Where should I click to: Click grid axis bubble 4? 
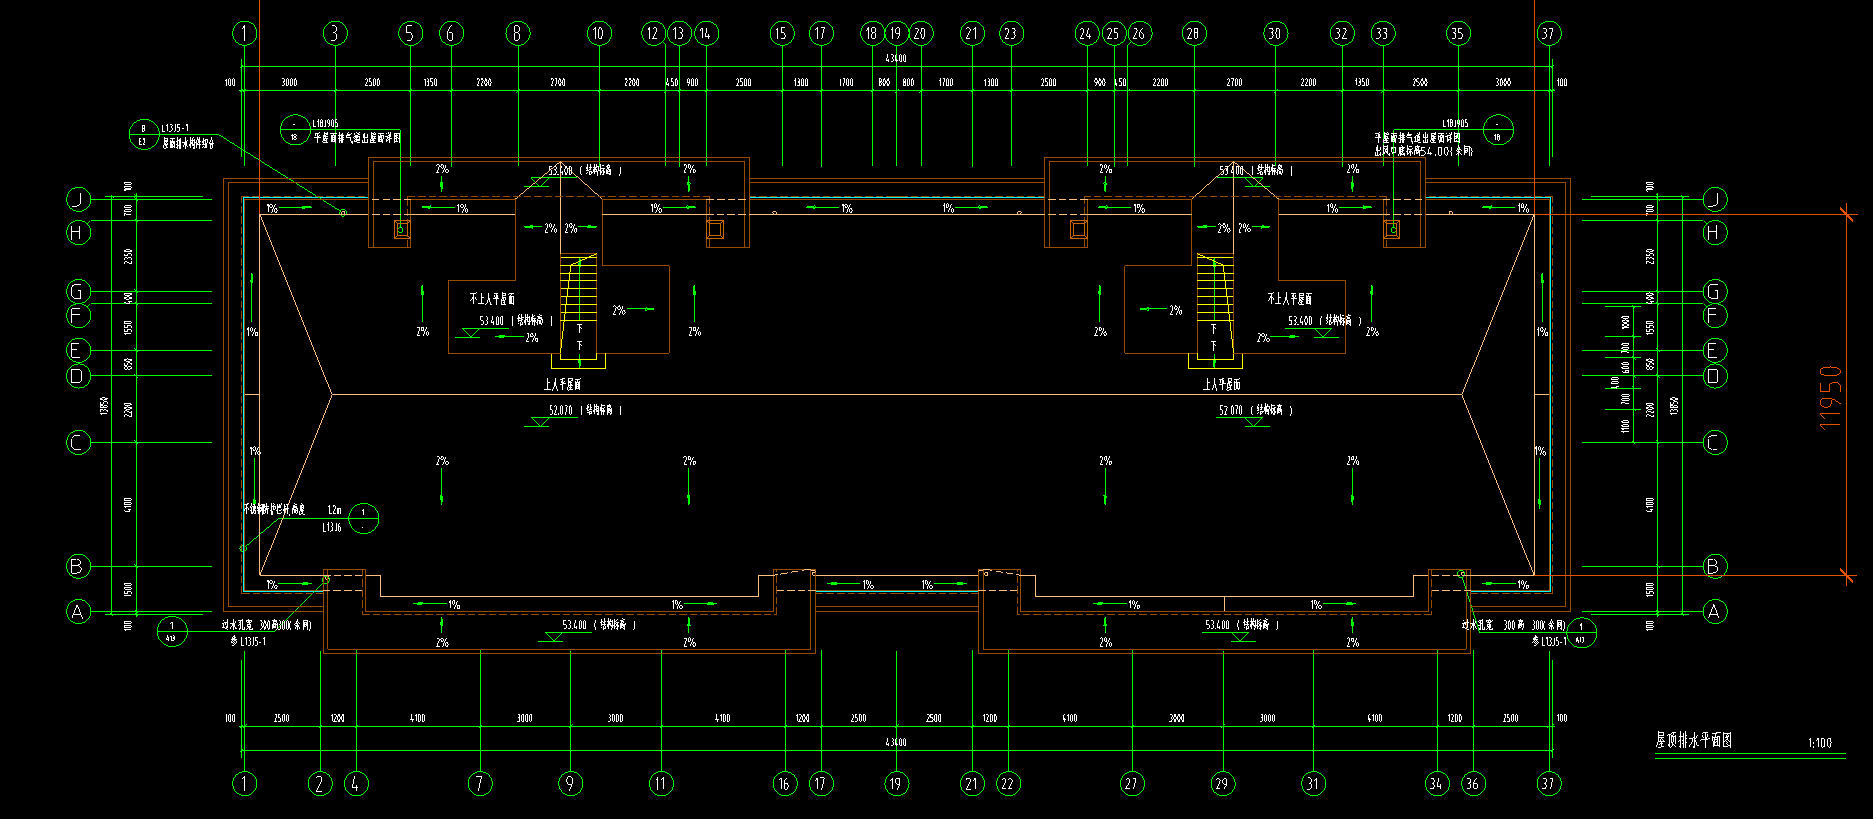[356, 783]
